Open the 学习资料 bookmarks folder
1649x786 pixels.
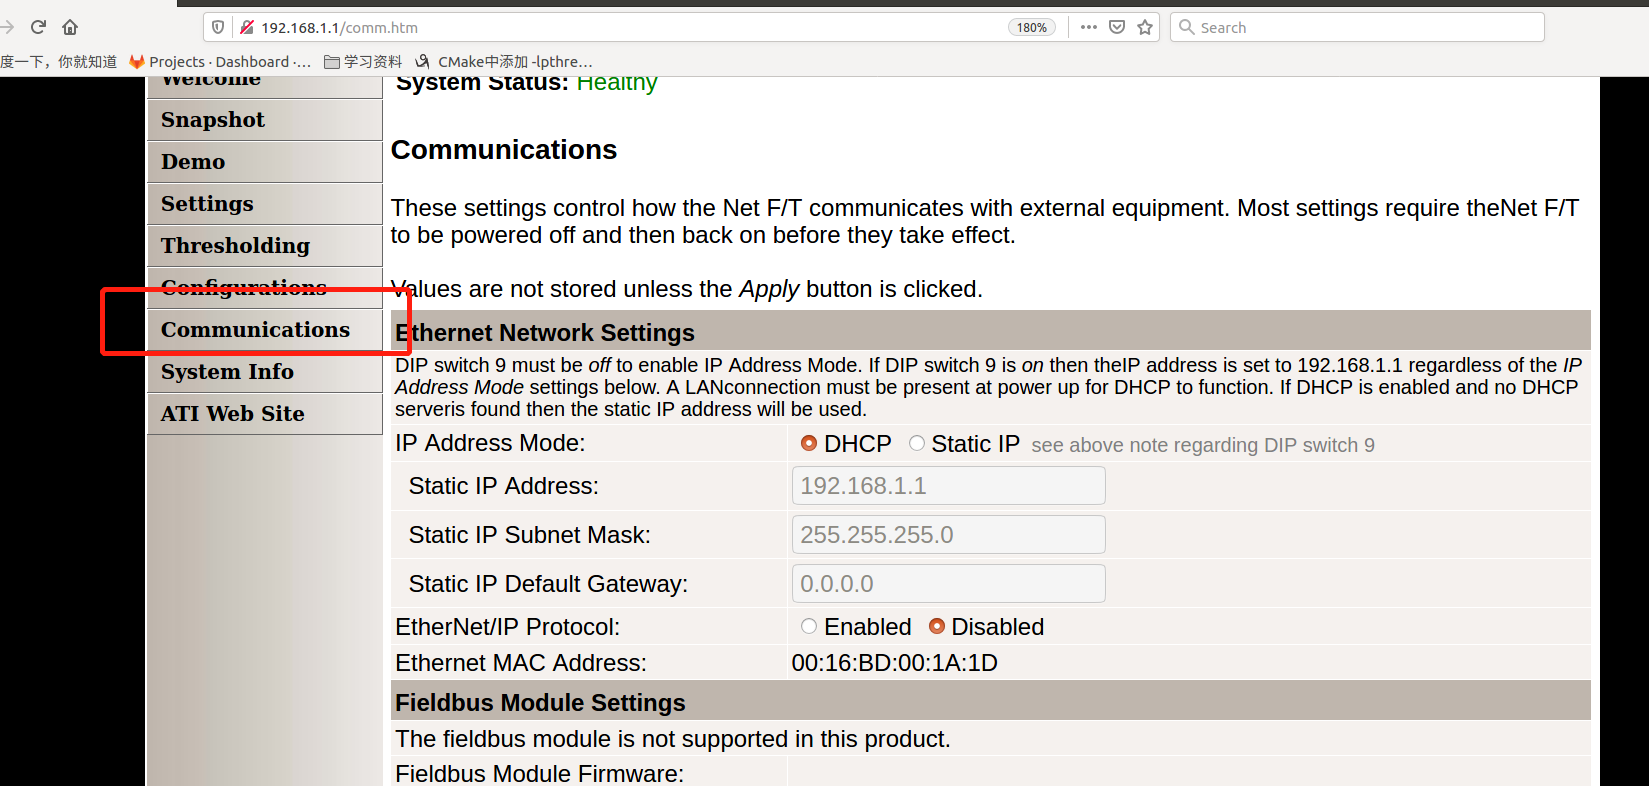click(363, 62)
